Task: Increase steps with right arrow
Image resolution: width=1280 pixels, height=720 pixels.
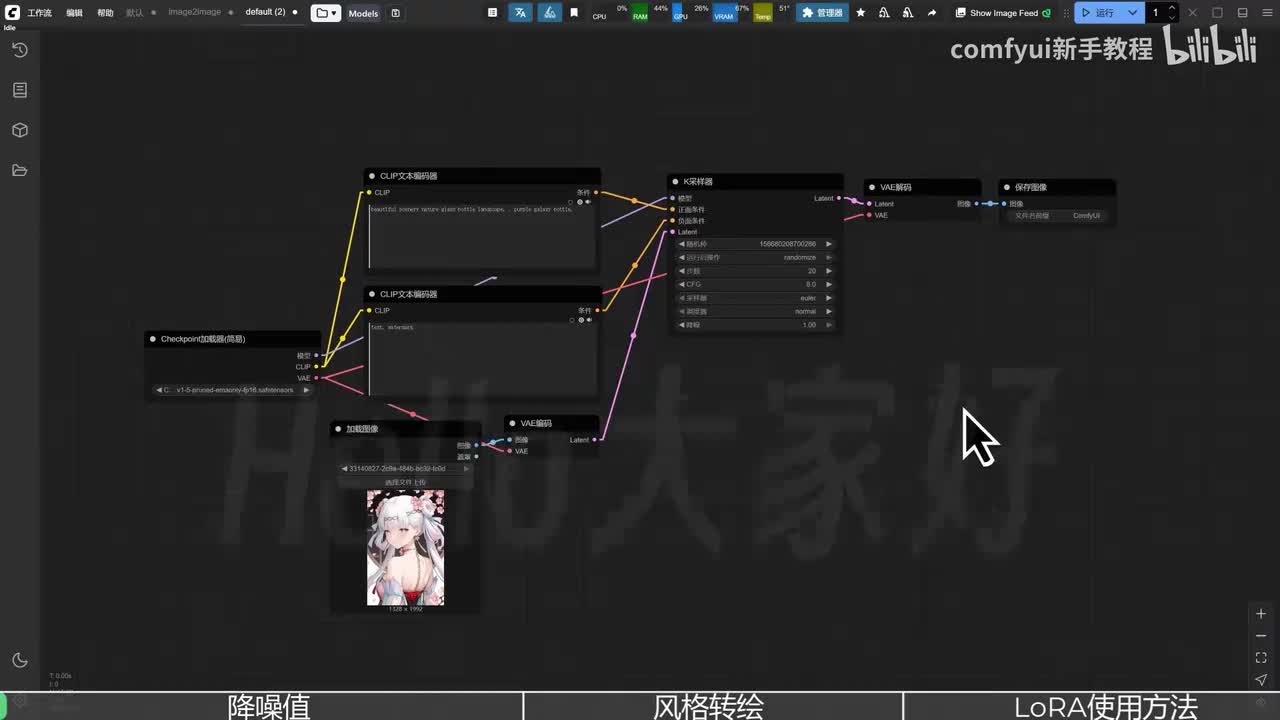Action: coord(829,271)
